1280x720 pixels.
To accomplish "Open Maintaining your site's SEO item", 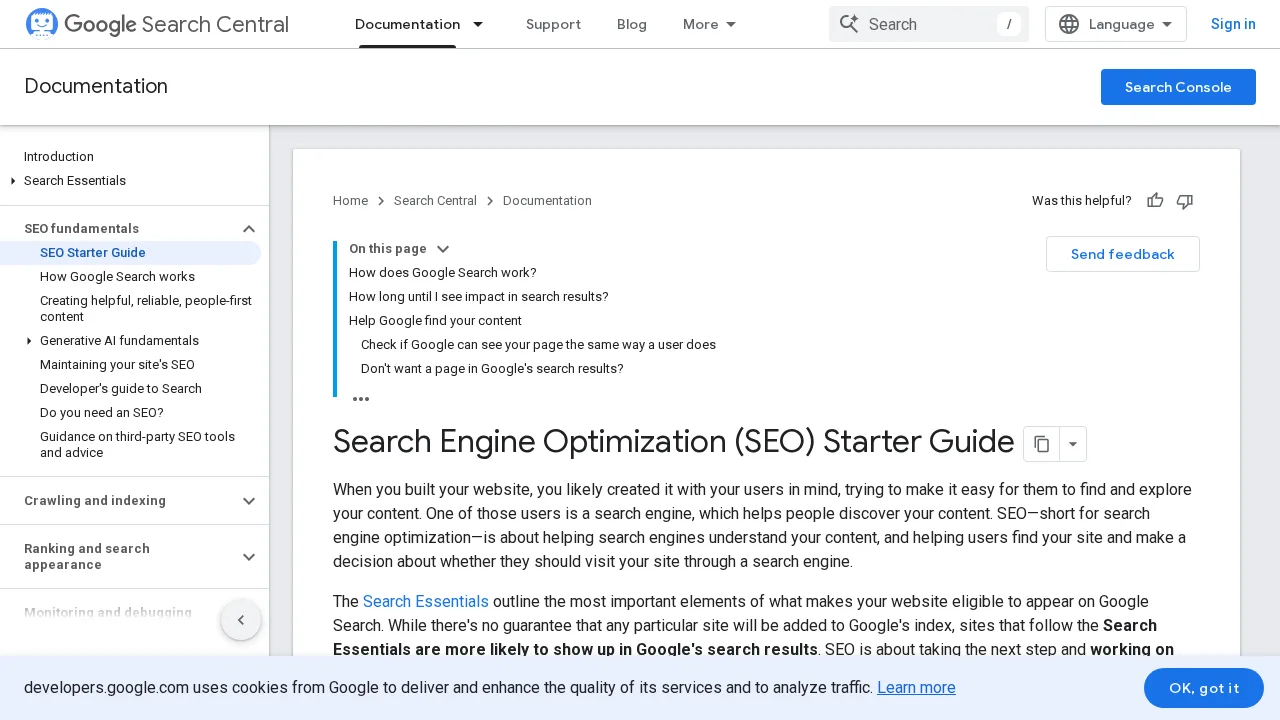I will (x=117, y=365).
